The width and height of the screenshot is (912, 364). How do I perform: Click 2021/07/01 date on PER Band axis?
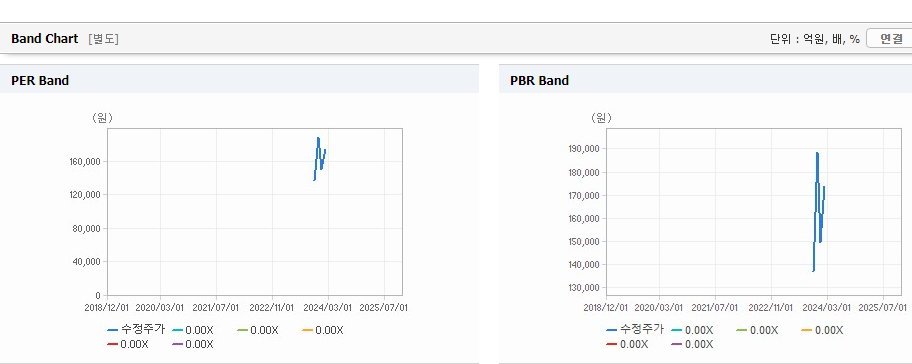(x=216, y=307)
